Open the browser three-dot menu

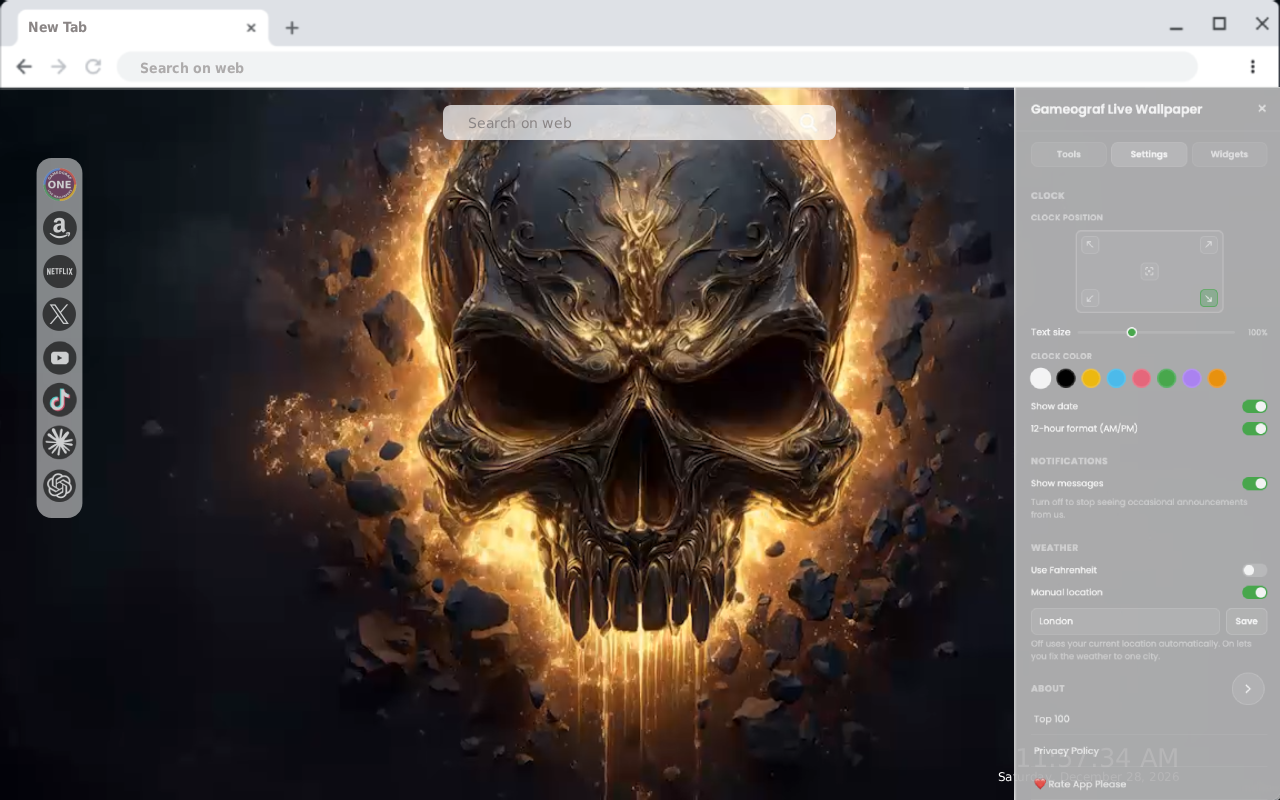(x=1252, y=67)
